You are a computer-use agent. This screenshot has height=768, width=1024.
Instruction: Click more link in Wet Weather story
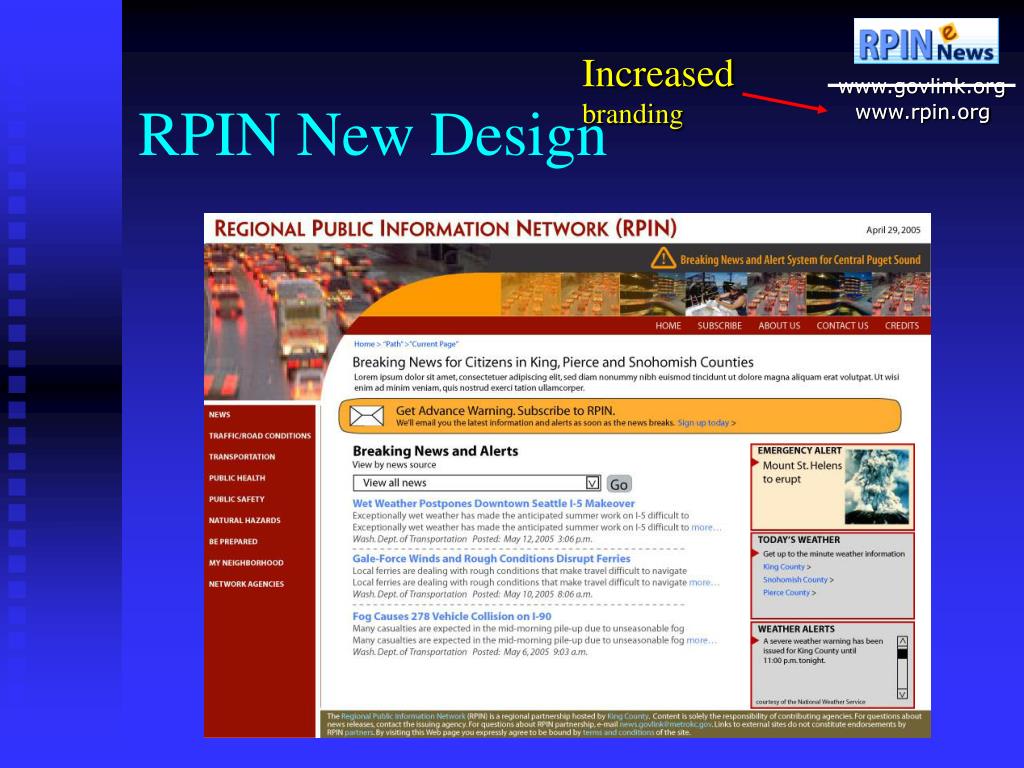click(x=706, y=527)
